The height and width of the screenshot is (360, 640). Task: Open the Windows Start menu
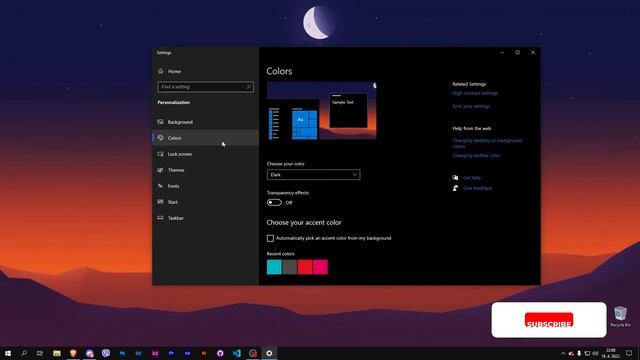[8, 353]
